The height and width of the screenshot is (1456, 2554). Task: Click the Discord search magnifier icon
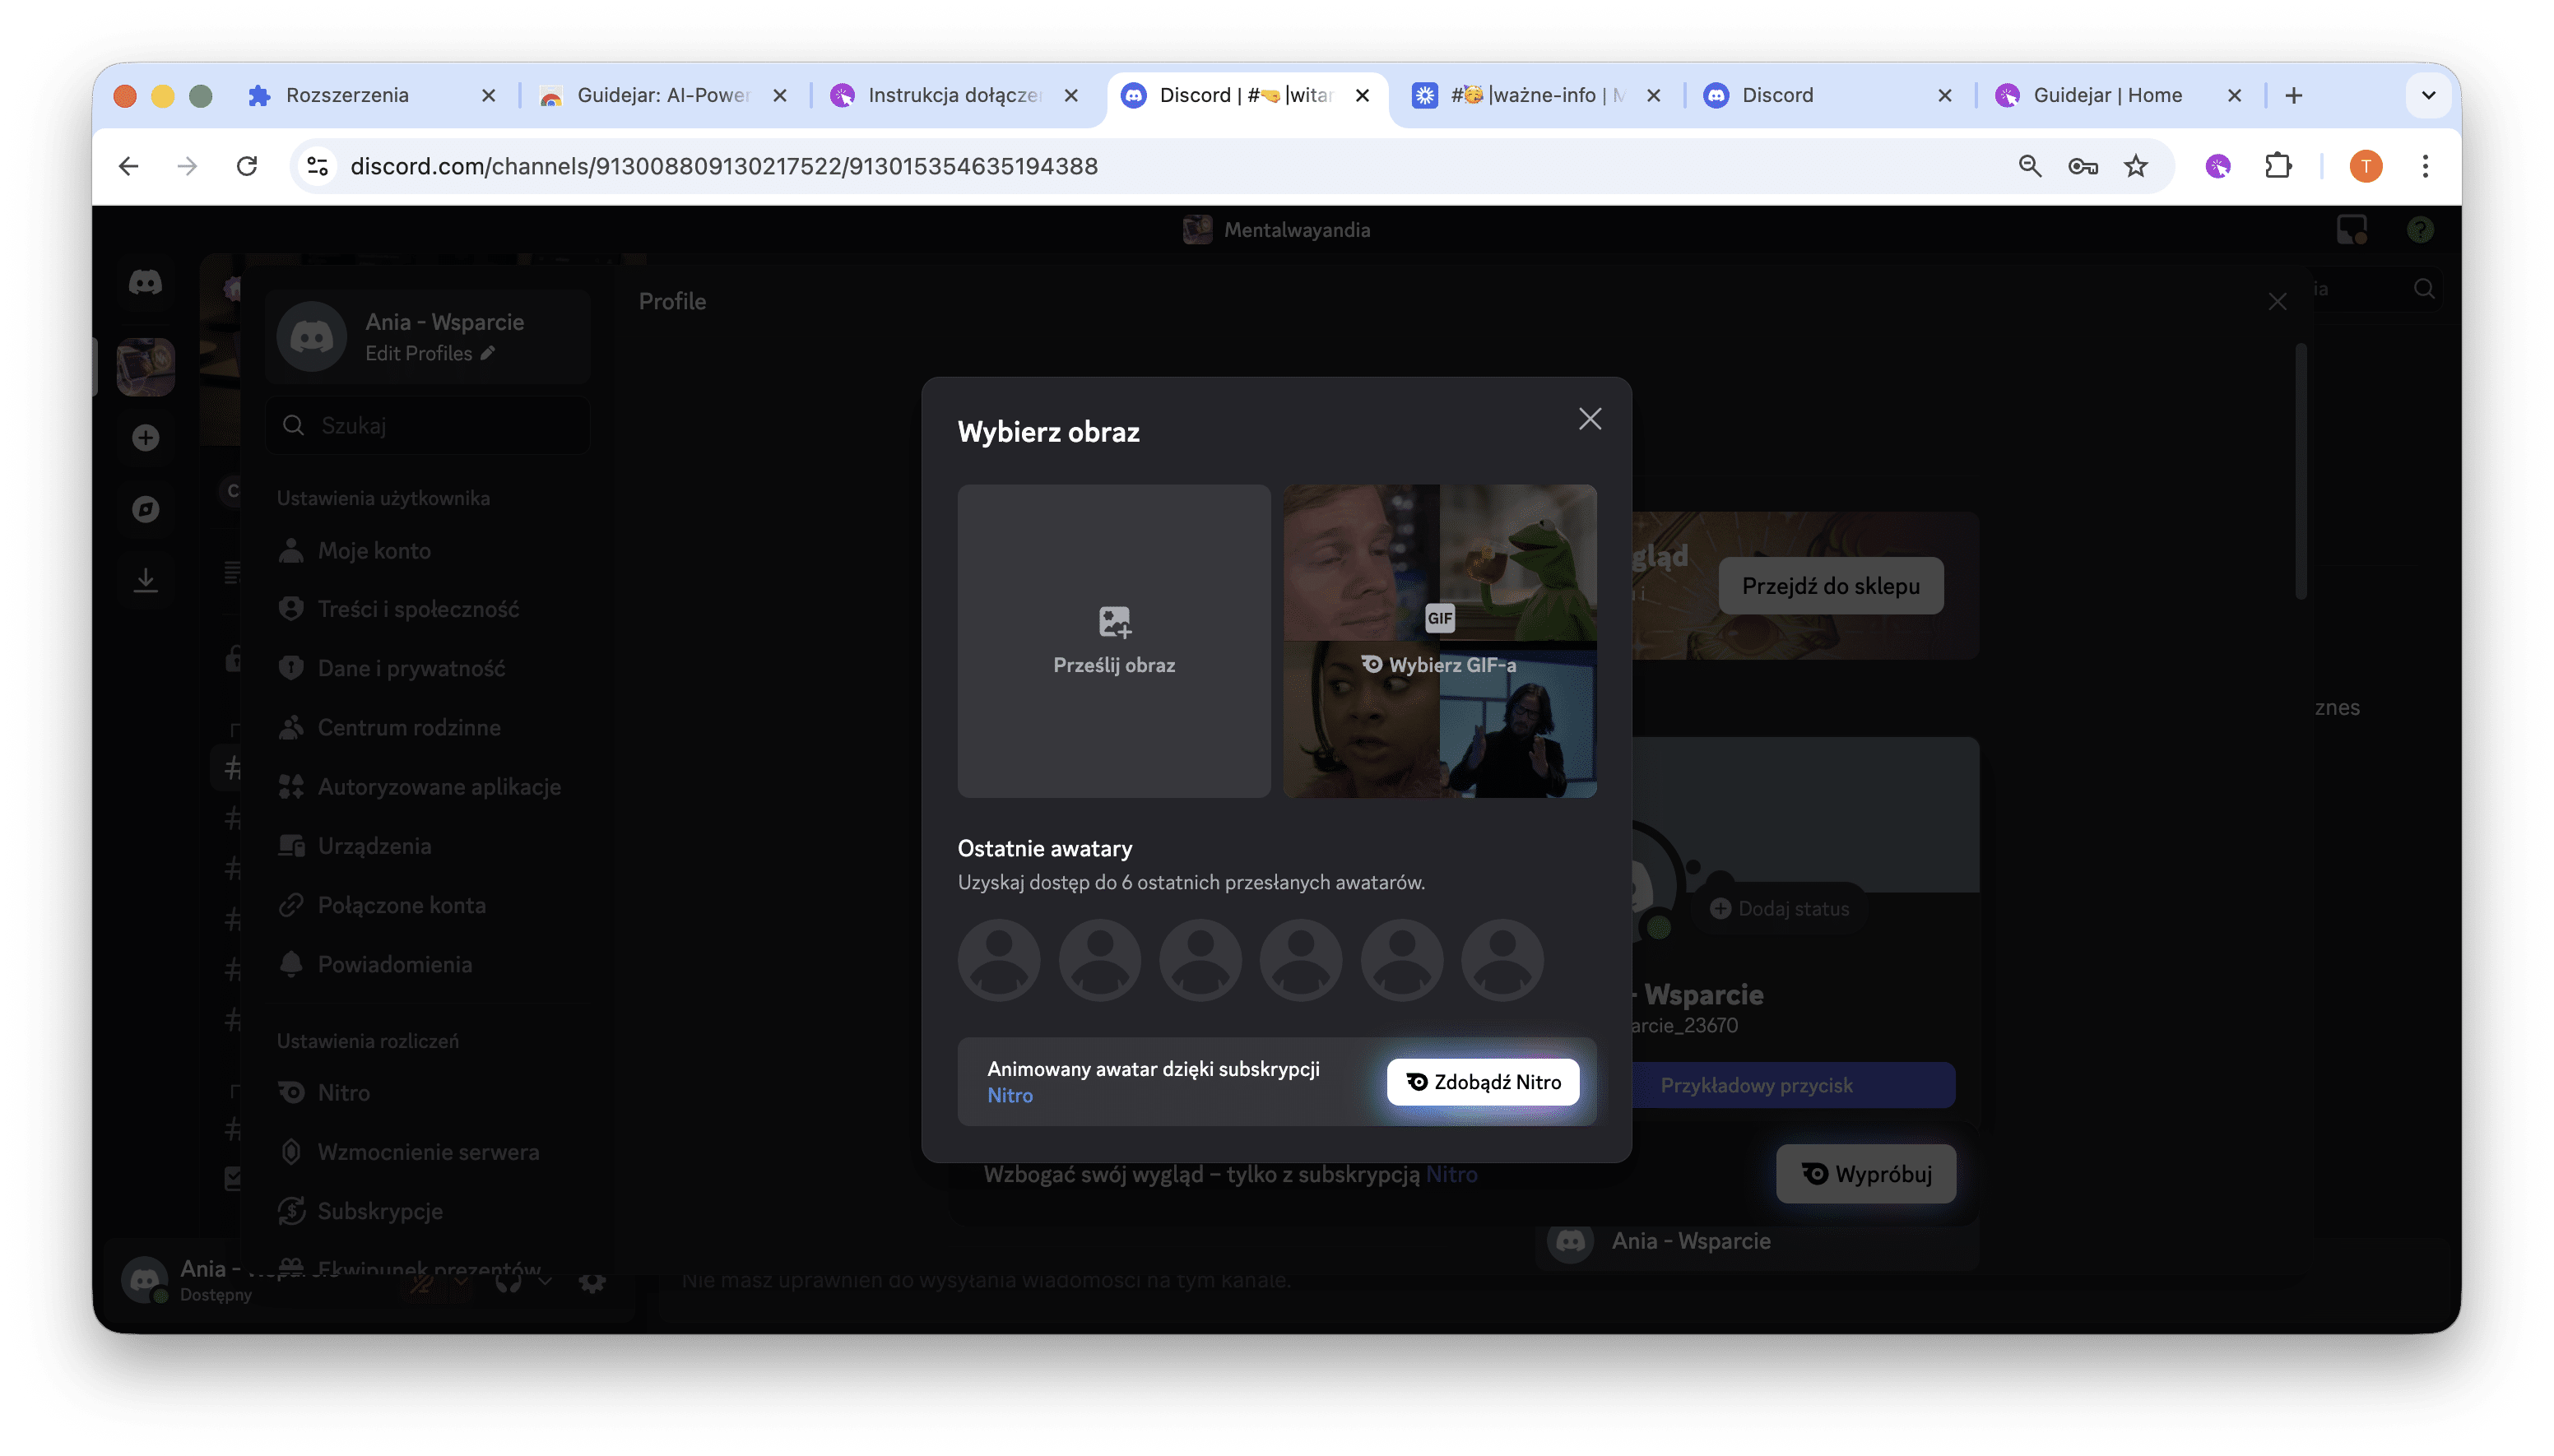click(x=2424, y=289)
